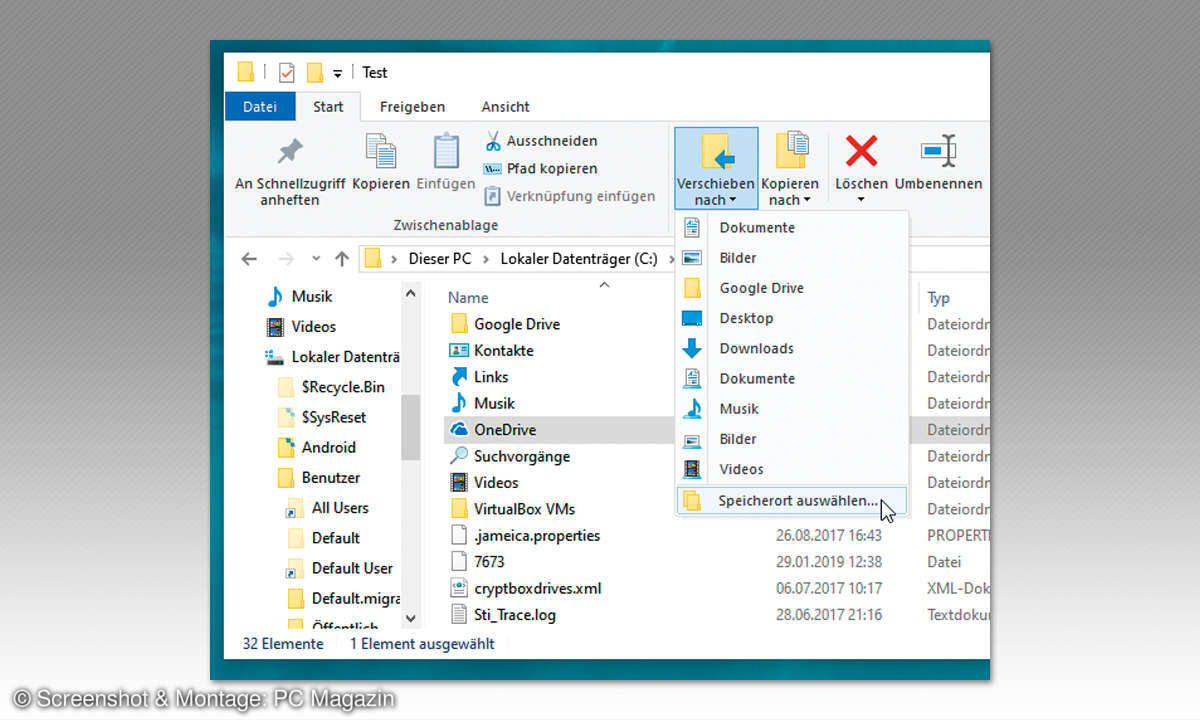Click Dieser PC in address bar
Image resolution: width=1200 pixels, height=720 pixels.
click(439, 259)
